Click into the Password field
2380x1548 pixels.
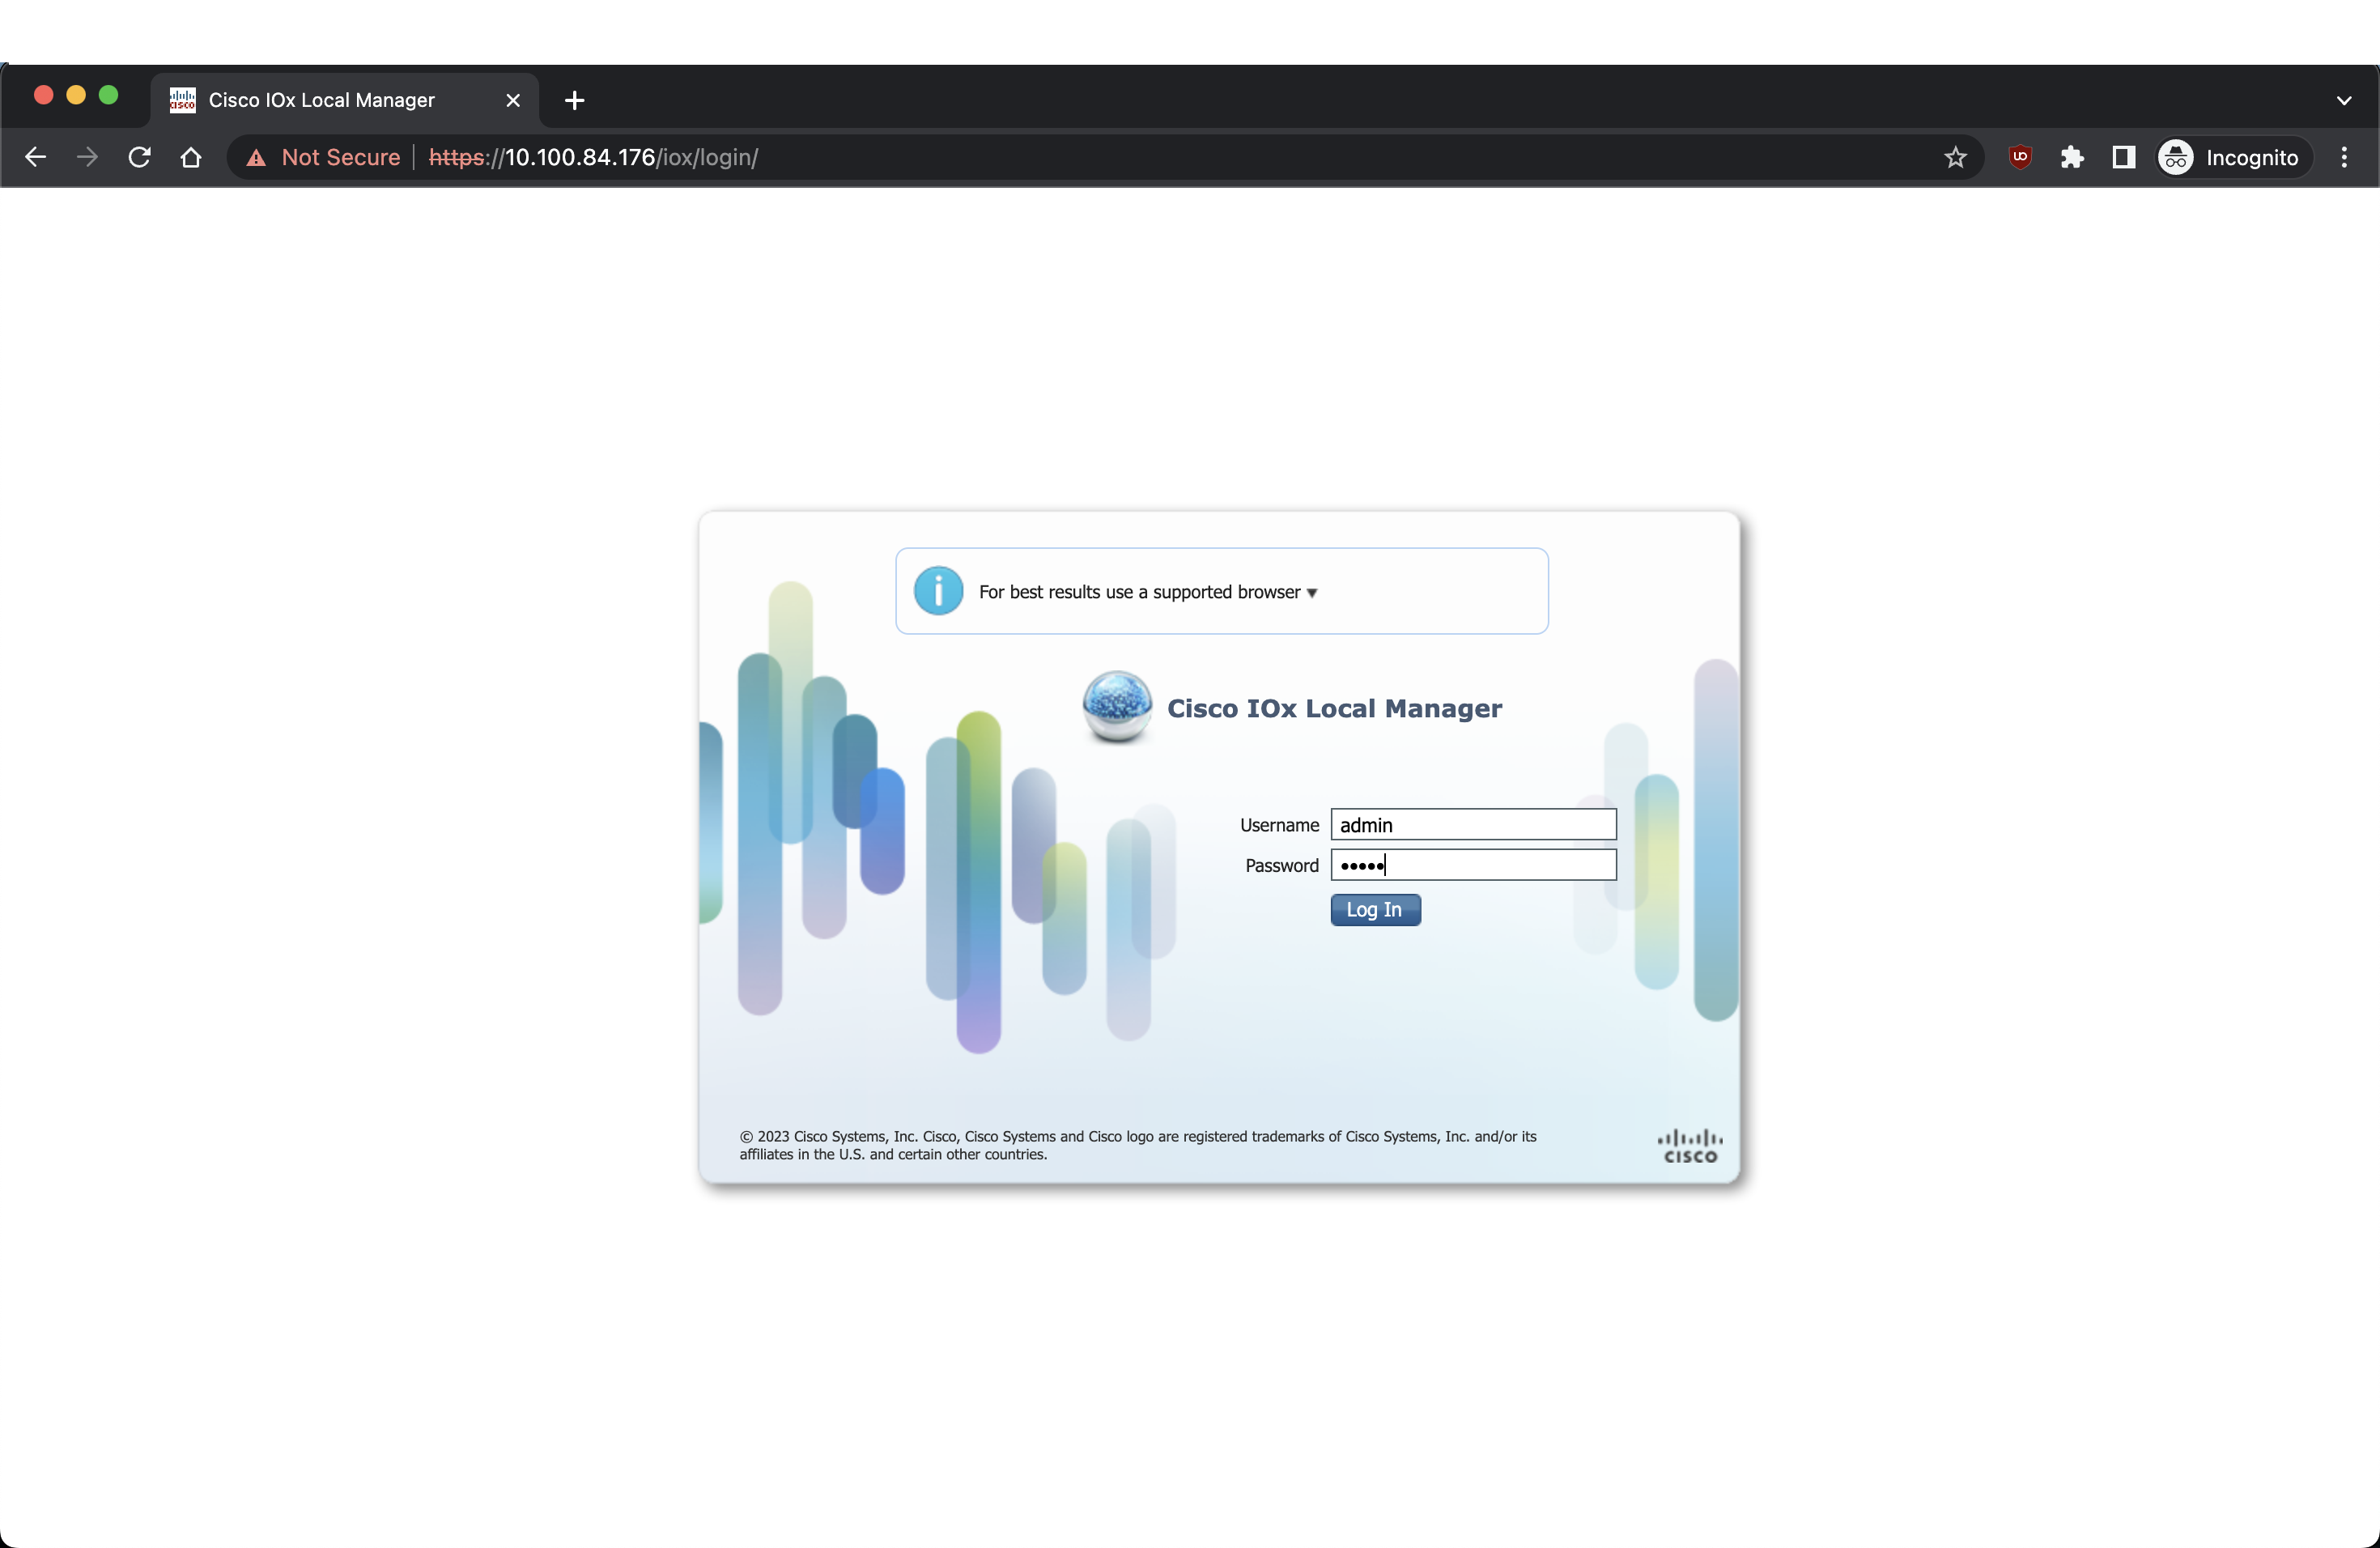pyautogui.click(x=1473, y=865)
